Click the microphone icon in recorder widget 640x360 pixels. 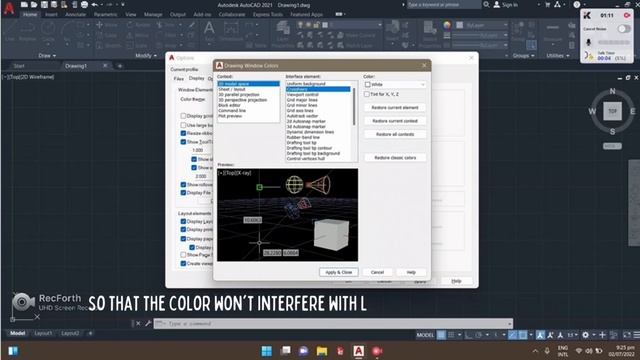[x=589, y=42]
